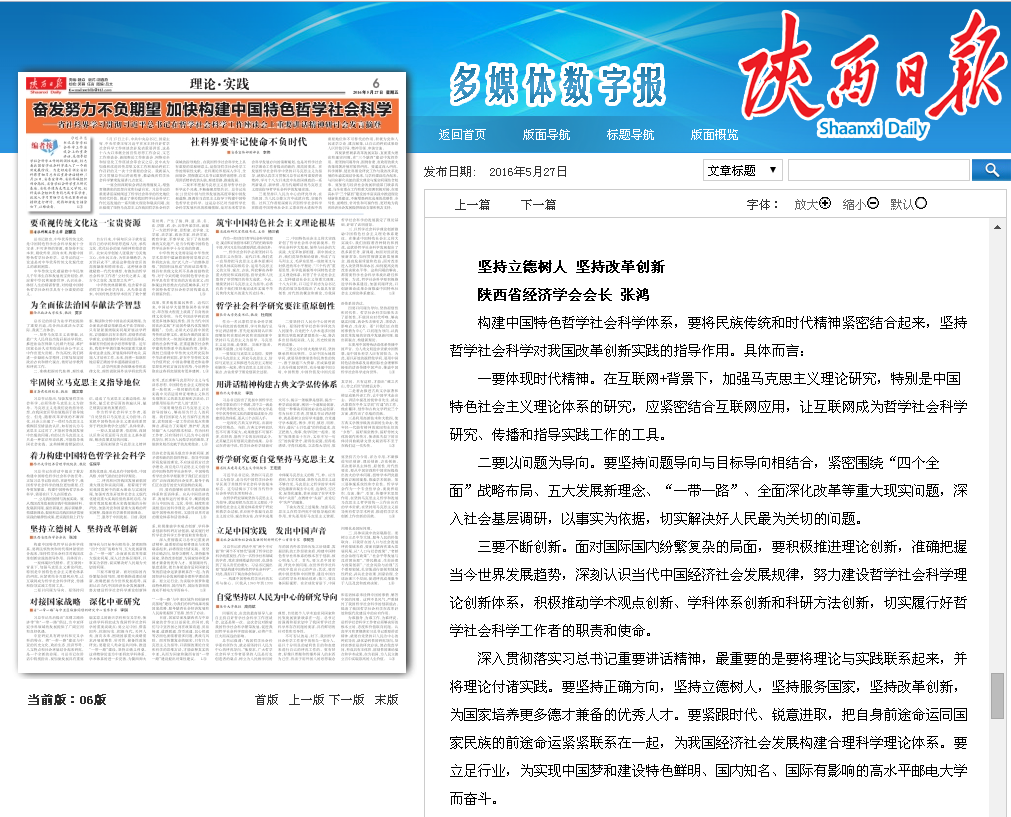Click the Shaanxi Daily red logo

pos(872,74)
